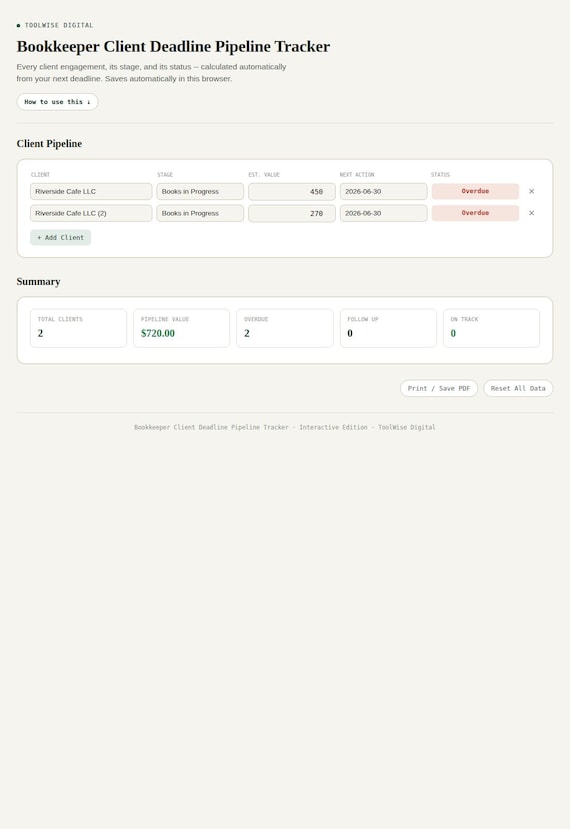Click the Next Action column header
Viewport: 570px width, 829px height.
[357, 174]
